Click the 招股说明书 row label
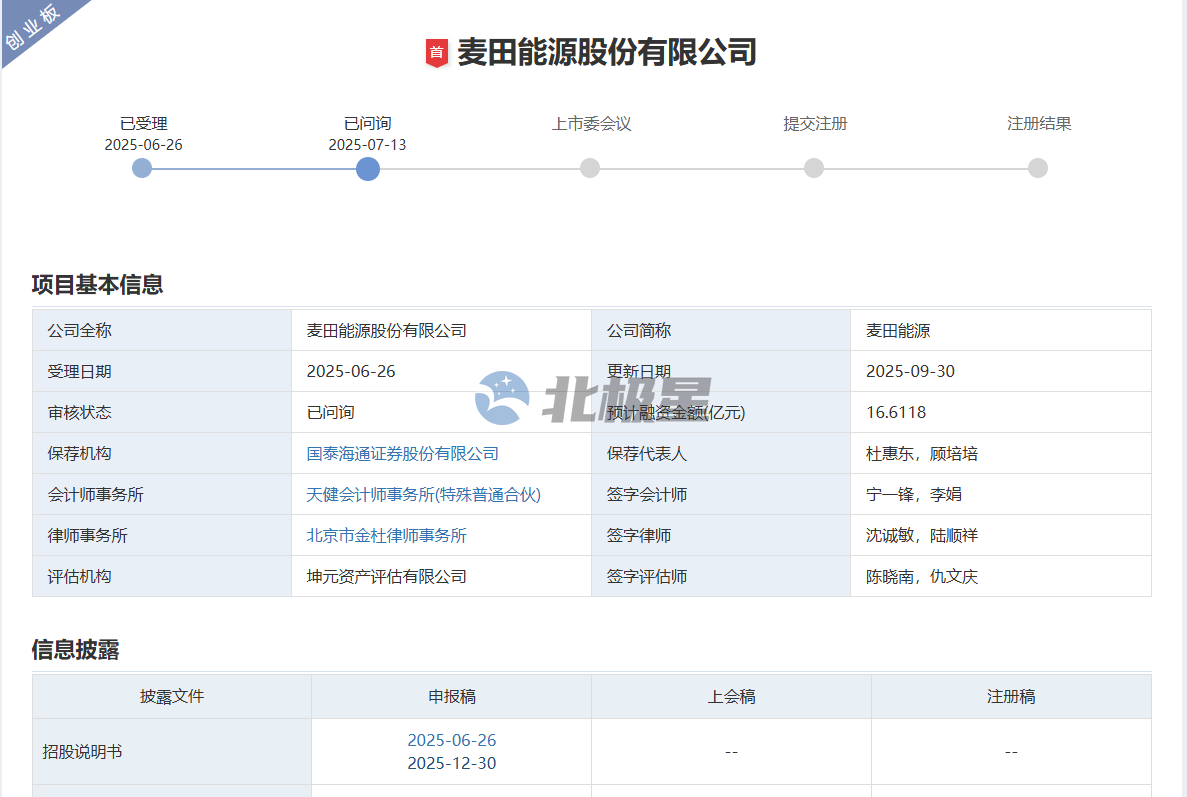 tap(83, 752)
